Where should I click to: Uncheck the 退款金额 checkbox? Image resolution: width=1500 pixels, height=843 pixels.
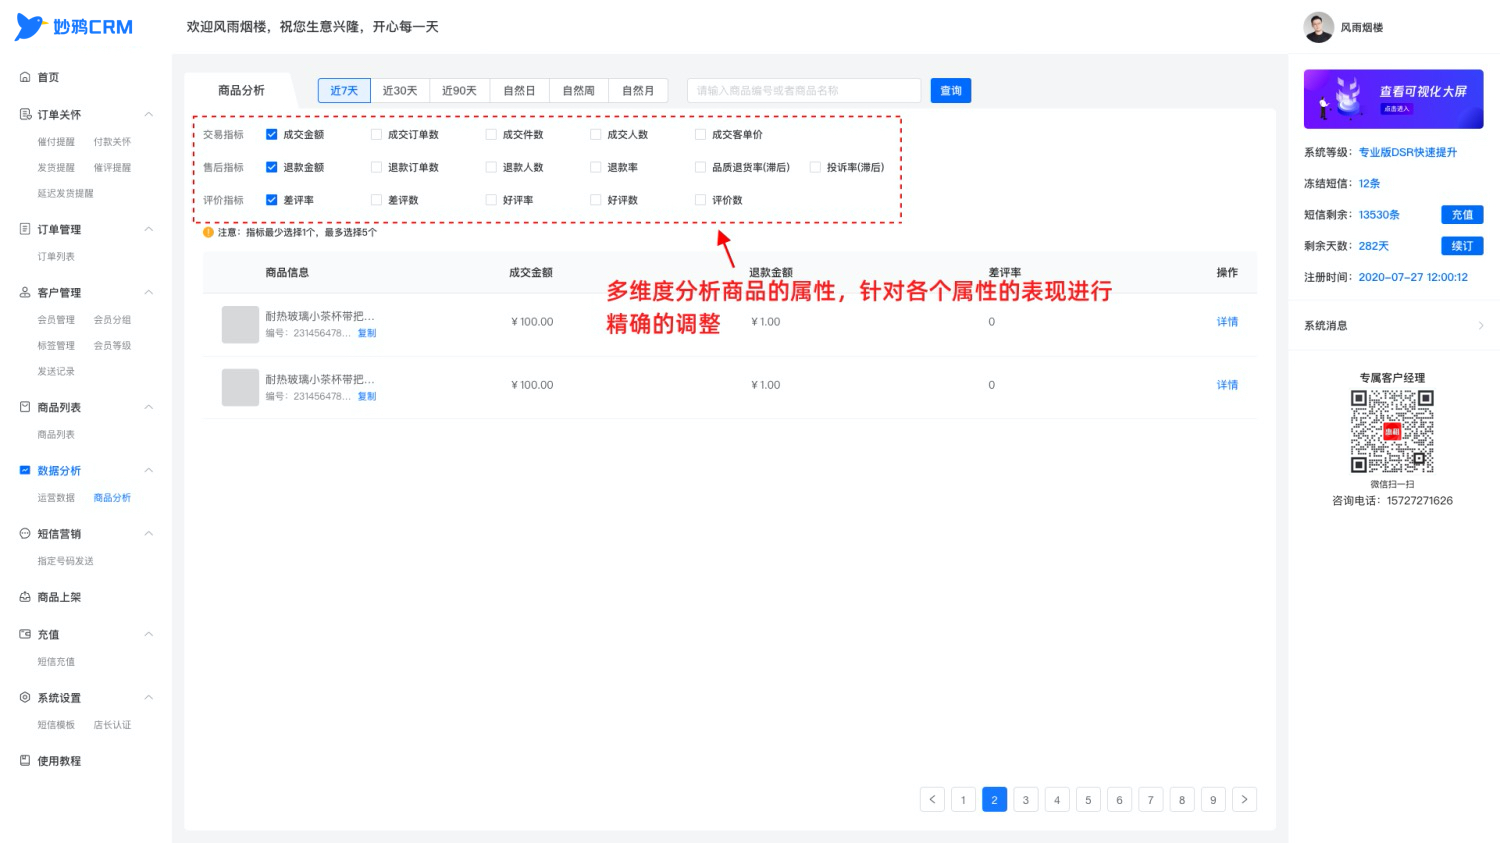point(271,167)
